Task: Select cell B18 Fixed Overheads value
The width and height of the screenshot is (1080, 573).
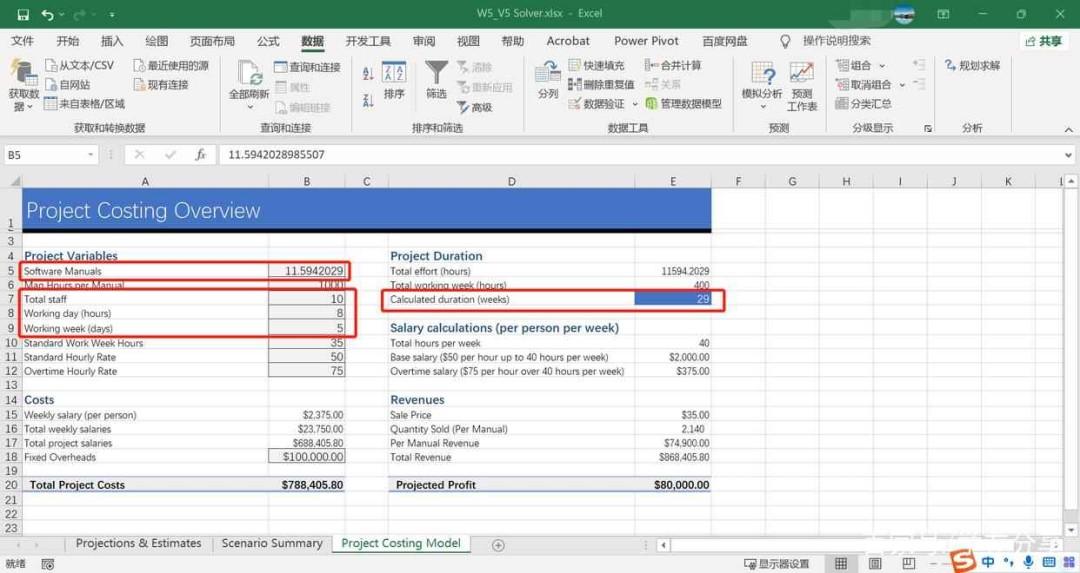Action: pos(307,457)
